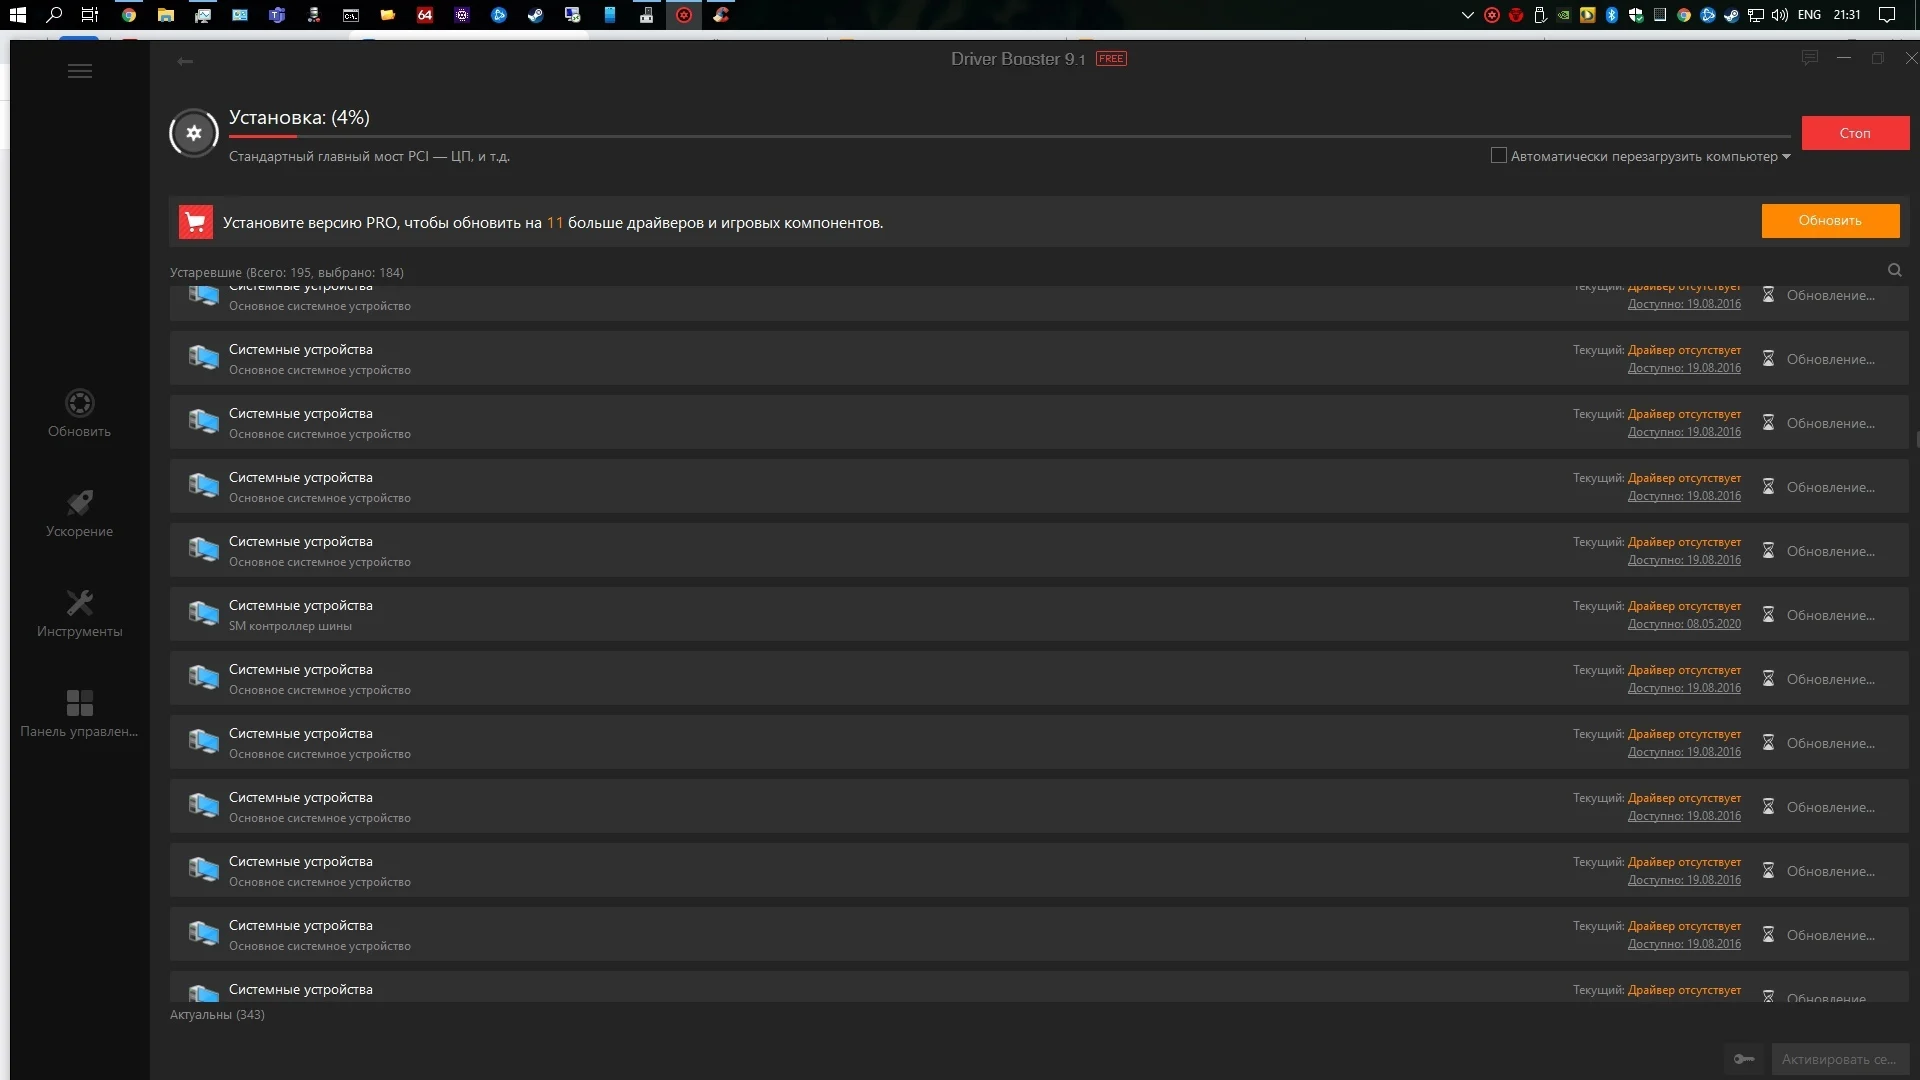The image size is (1920, 1080).
Task: Open Доступно: 08.05.2020 link for SM контроллер
Action: (x=1683, y=624)
